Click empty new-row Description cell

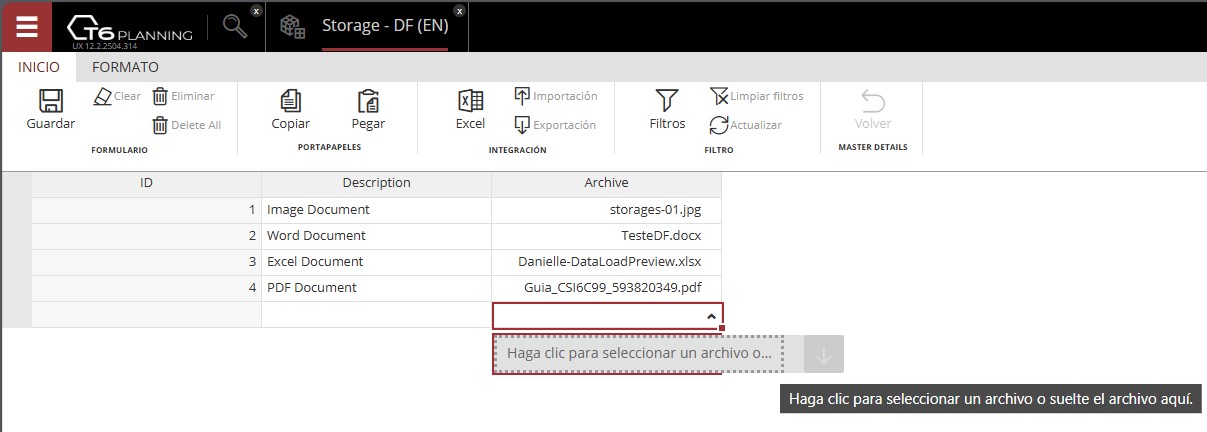point(376,314)
